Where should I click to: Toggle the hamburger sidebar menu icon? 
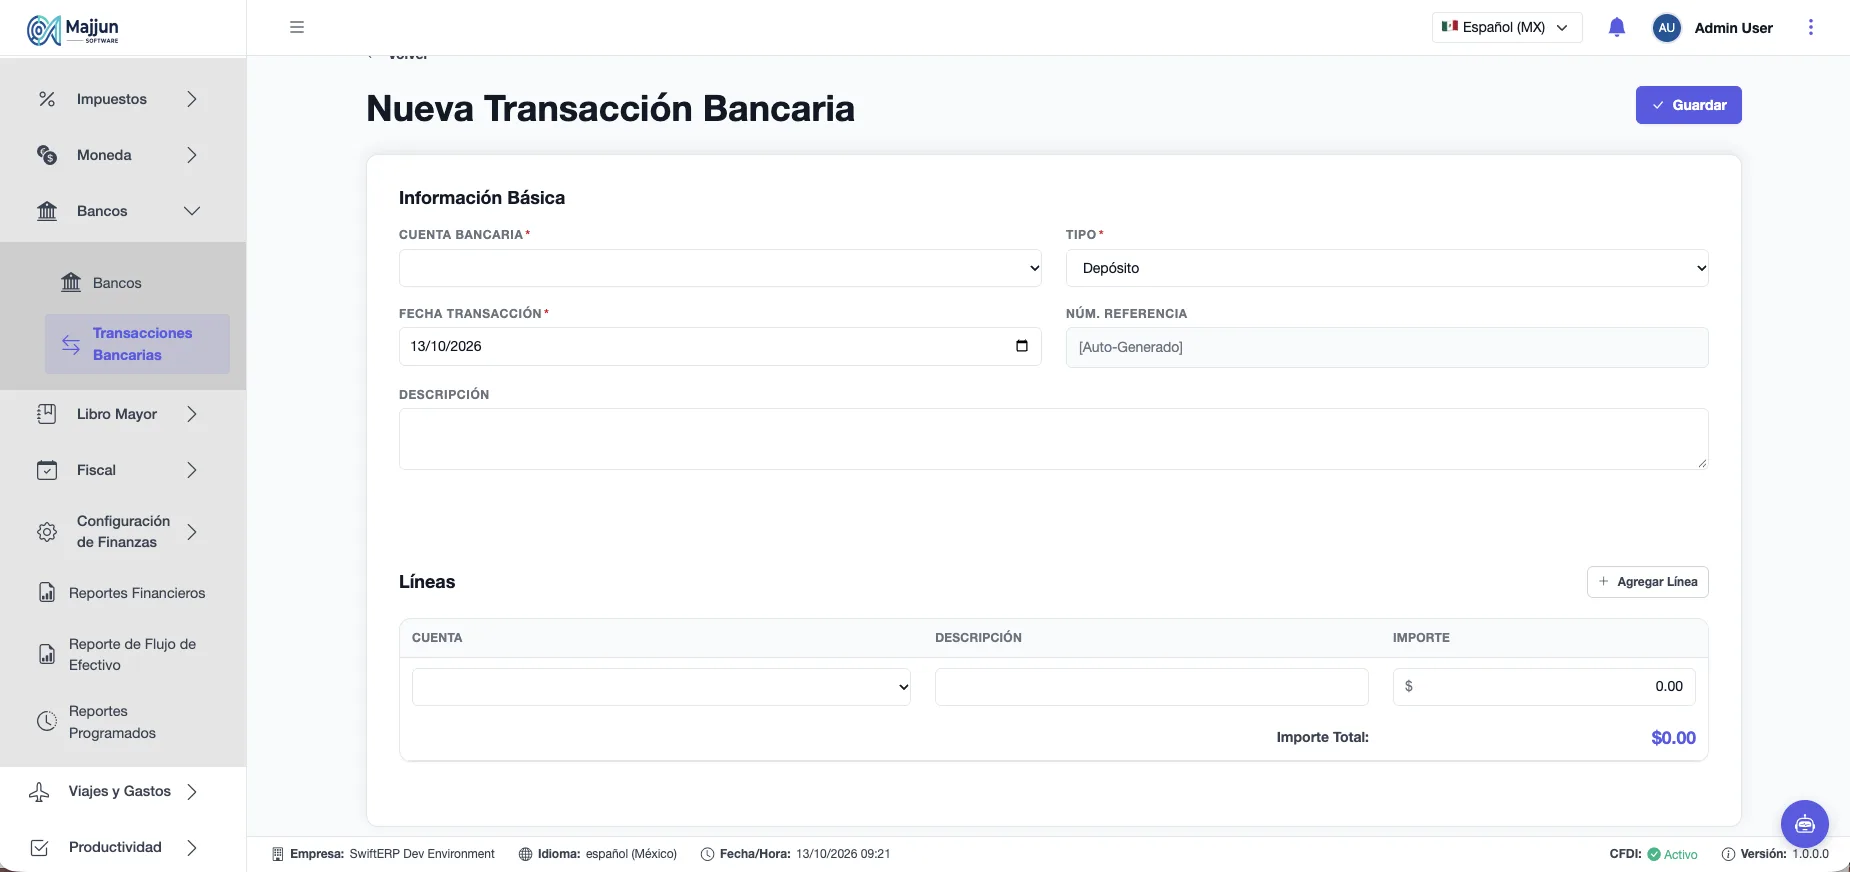pyautogui.click(x=297, y=27)
